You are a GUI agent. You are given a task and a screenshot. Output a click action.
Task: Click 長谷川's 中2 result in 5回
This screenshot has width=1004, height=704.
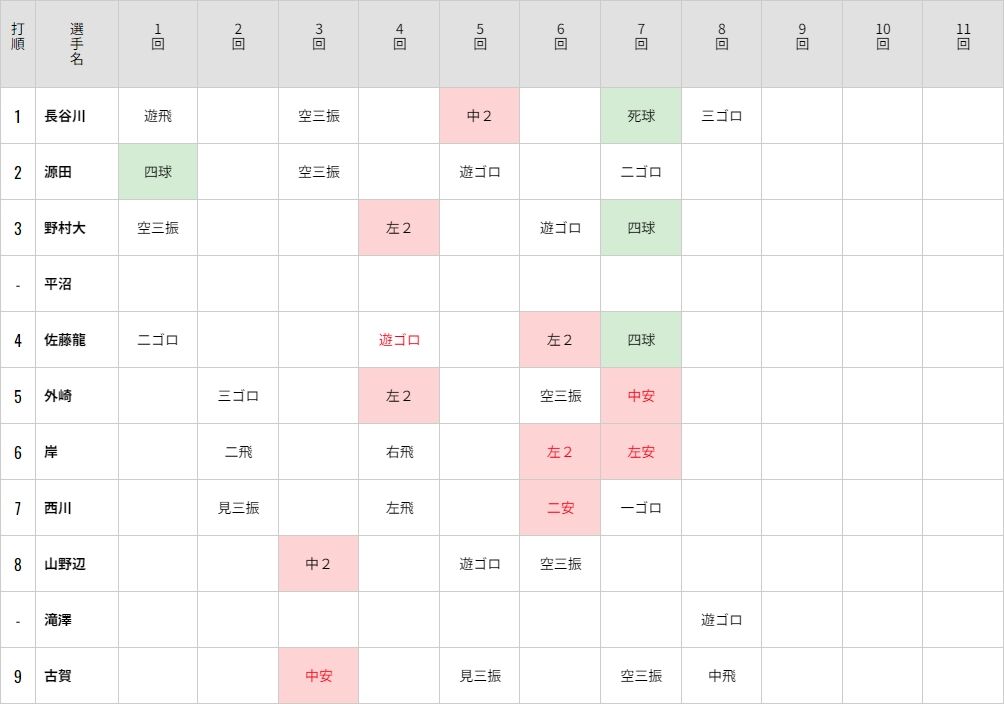(480, 116)
